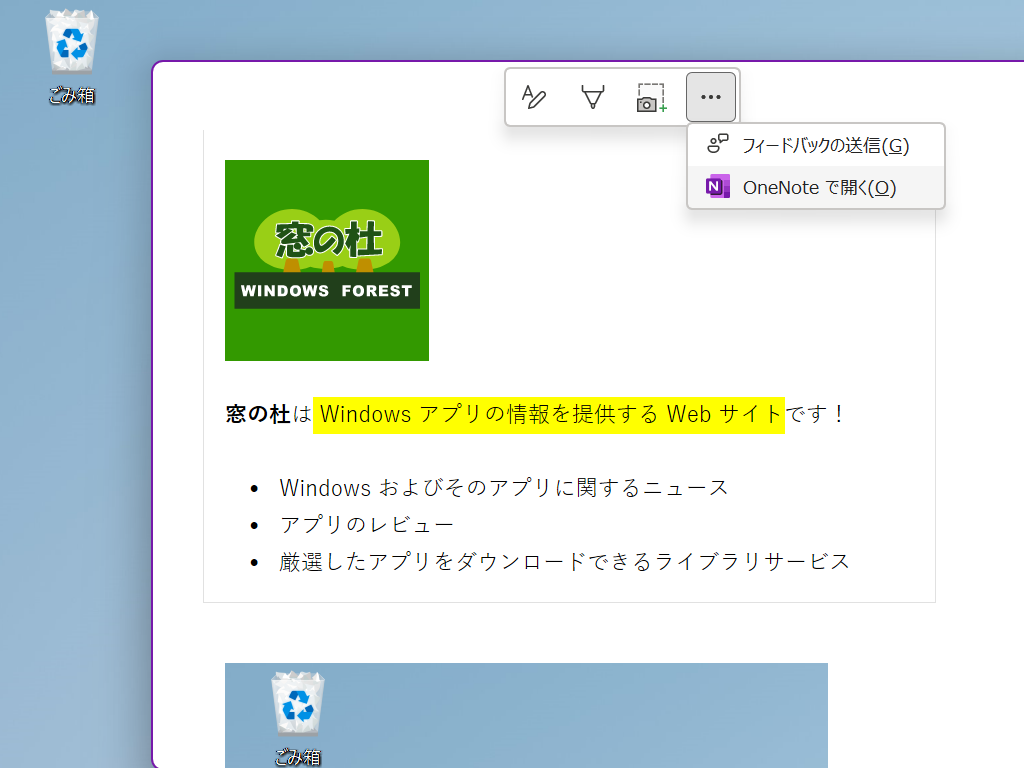Select the pen annotation tool
The width and height of the screenshot is (1024, 768).
[535, 97]
